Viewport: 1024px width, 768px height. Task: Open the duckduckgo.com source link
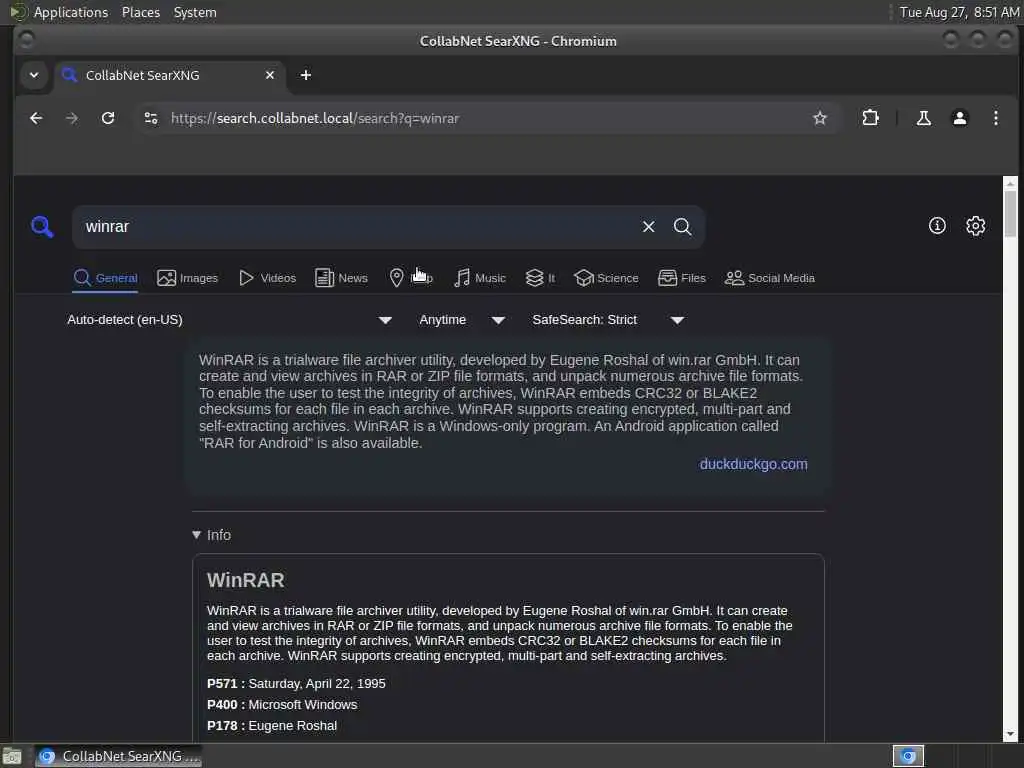(754, 464)
